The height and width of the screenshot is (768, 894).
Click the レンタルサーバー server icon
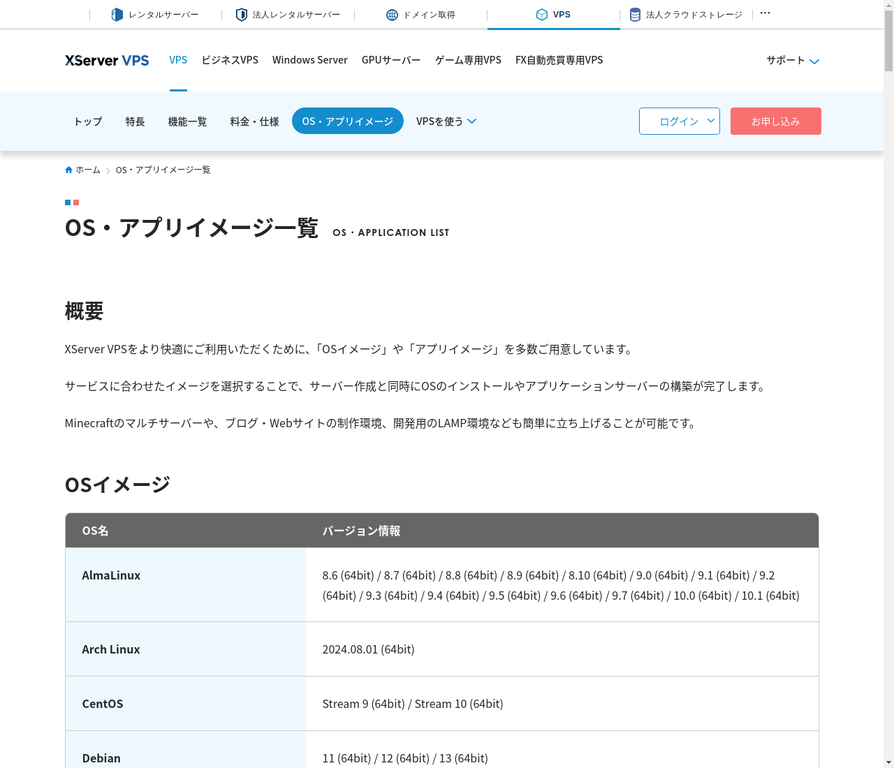pyautogui.click(x=115, y=14)
